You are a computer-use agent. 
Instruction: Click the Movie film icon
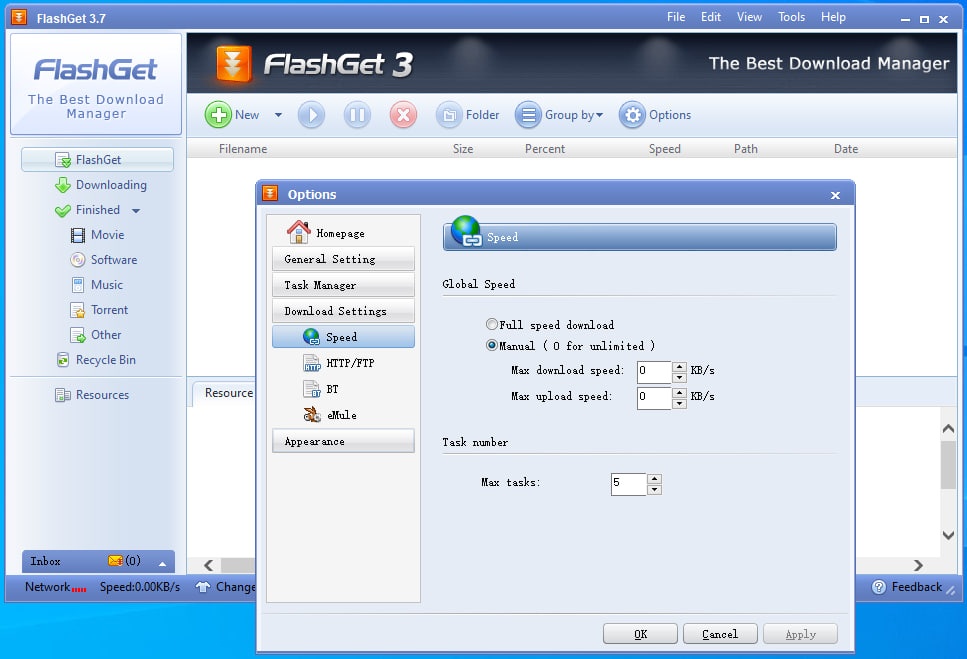click(x=78, y=235)
